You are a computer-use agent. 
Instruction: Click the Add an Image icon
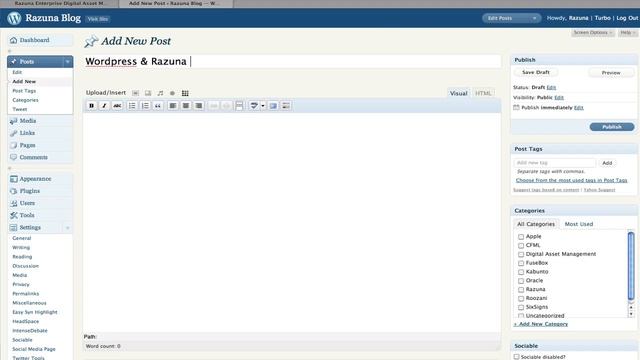[136, 93]
